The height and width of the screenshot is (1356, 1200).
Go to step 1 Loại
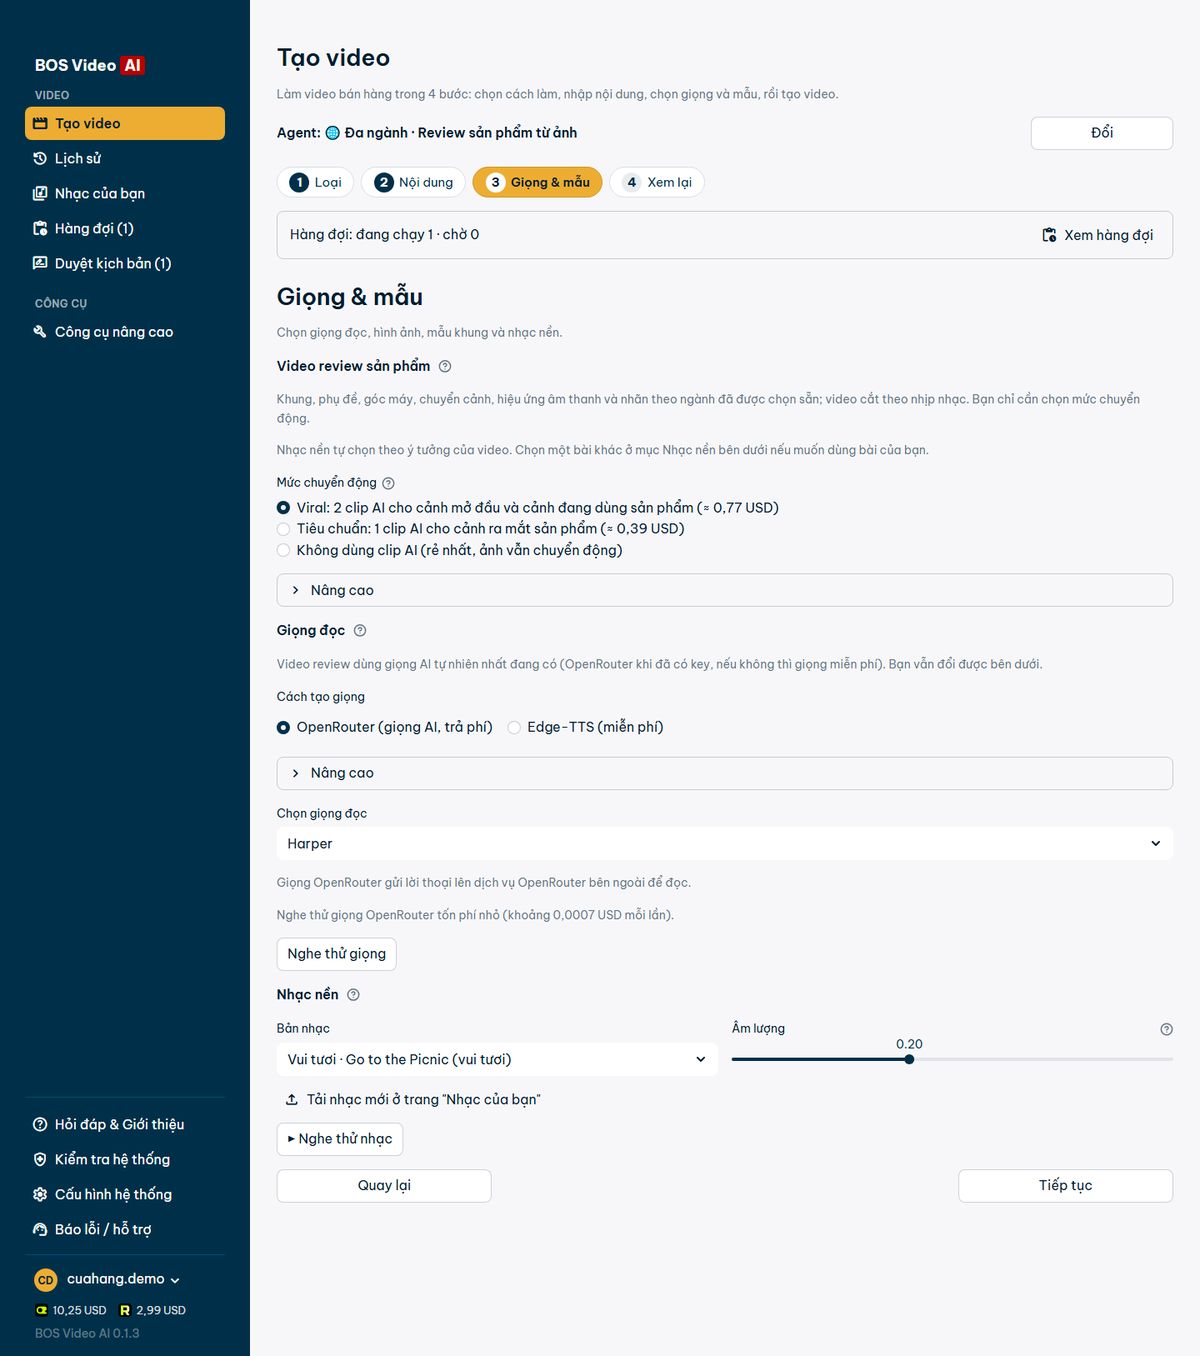pos(315,182)
